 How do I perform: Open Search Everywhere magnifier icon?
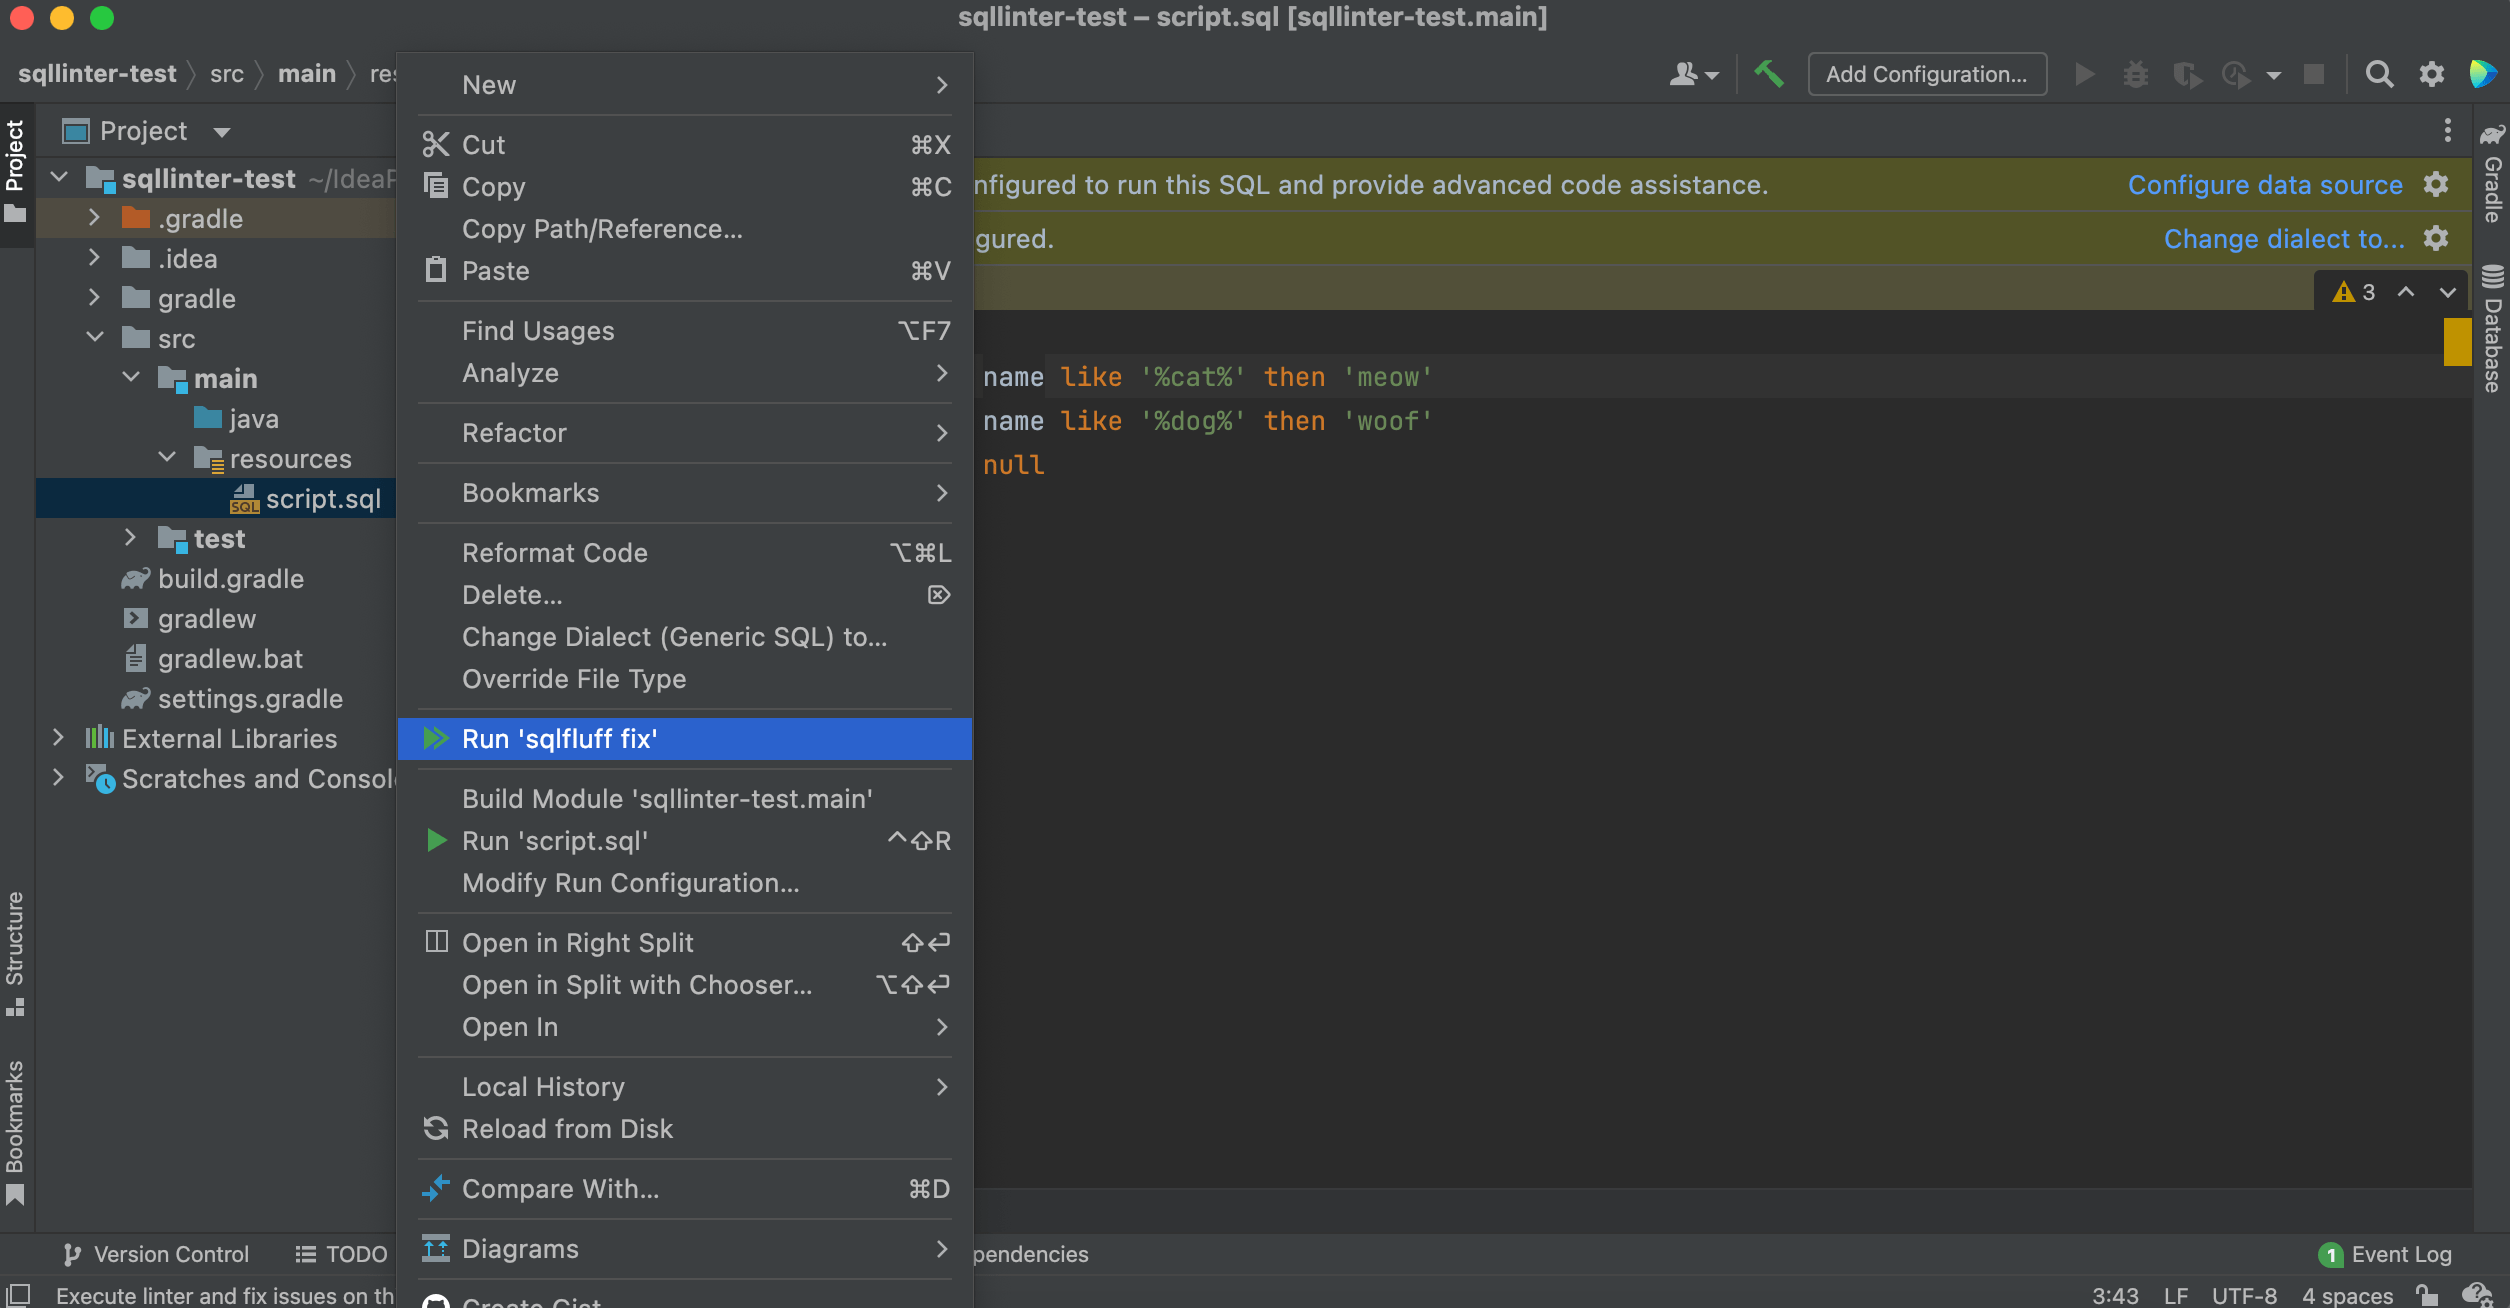(x=2379, y=74)
